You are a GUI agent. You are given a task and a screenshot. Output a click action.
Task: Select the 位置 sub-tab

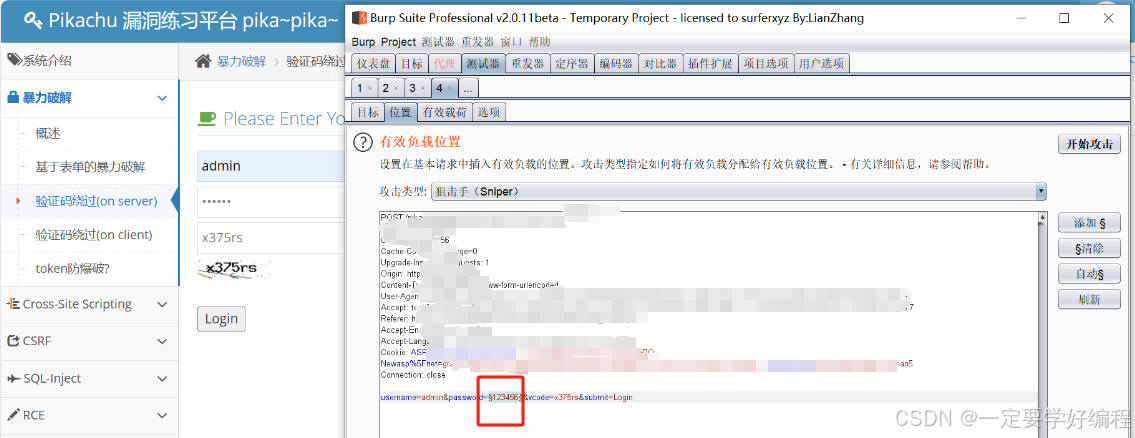click(x=400, y=112)
